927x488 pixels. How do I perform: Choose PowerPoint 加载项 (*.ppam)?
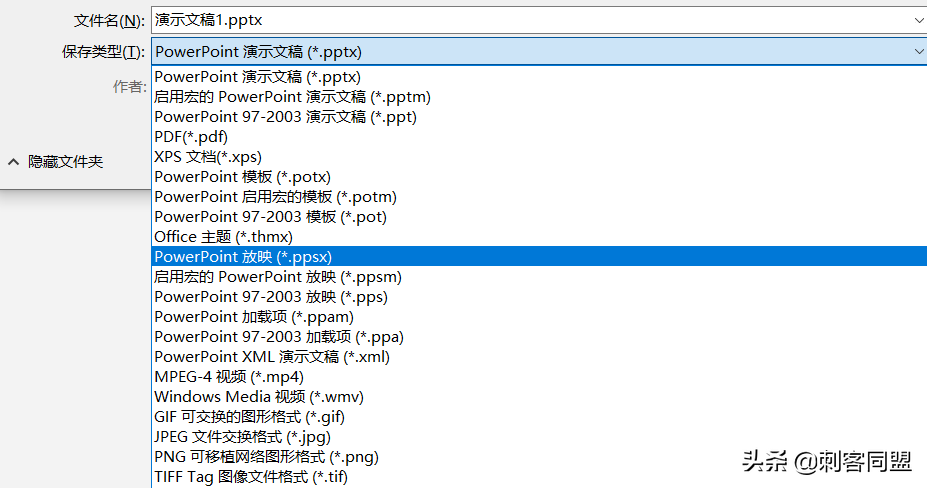point(539,317)
